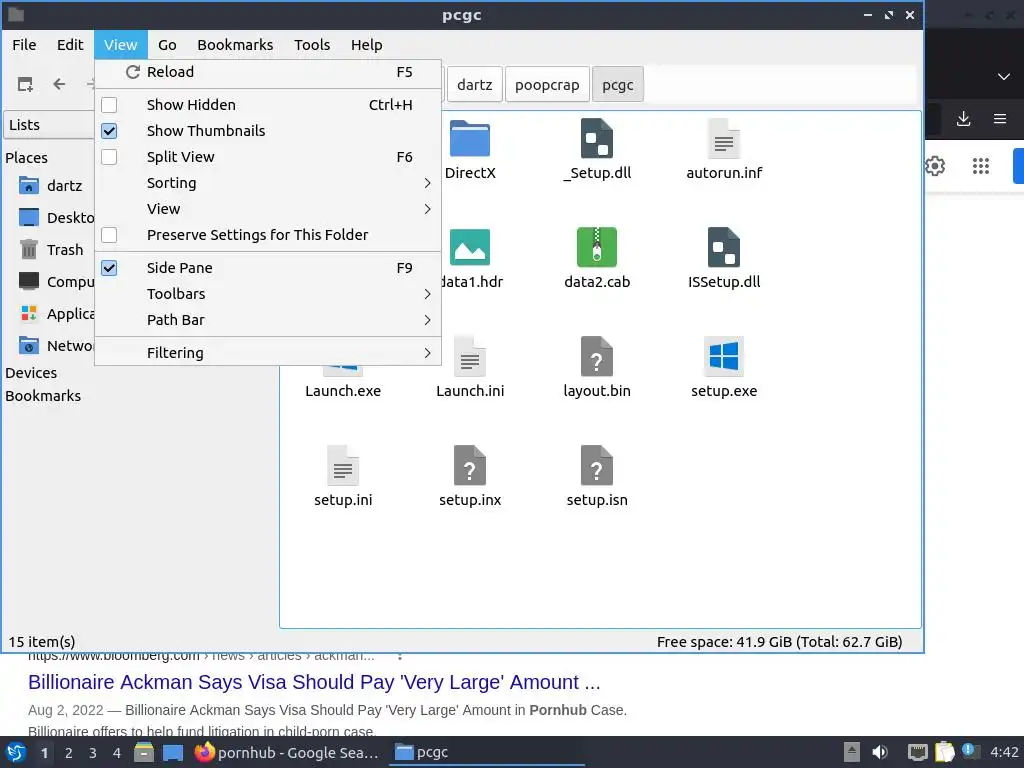
Task: Open the Billionaire Ackman Bloomberg link
Action: point(314,682)
